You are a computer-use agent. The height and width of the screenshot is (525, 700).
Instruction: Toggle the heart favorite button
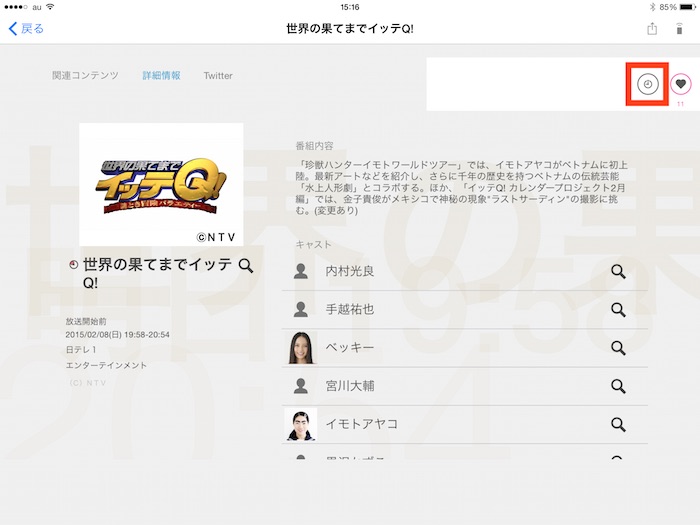[x=680, y=85]
